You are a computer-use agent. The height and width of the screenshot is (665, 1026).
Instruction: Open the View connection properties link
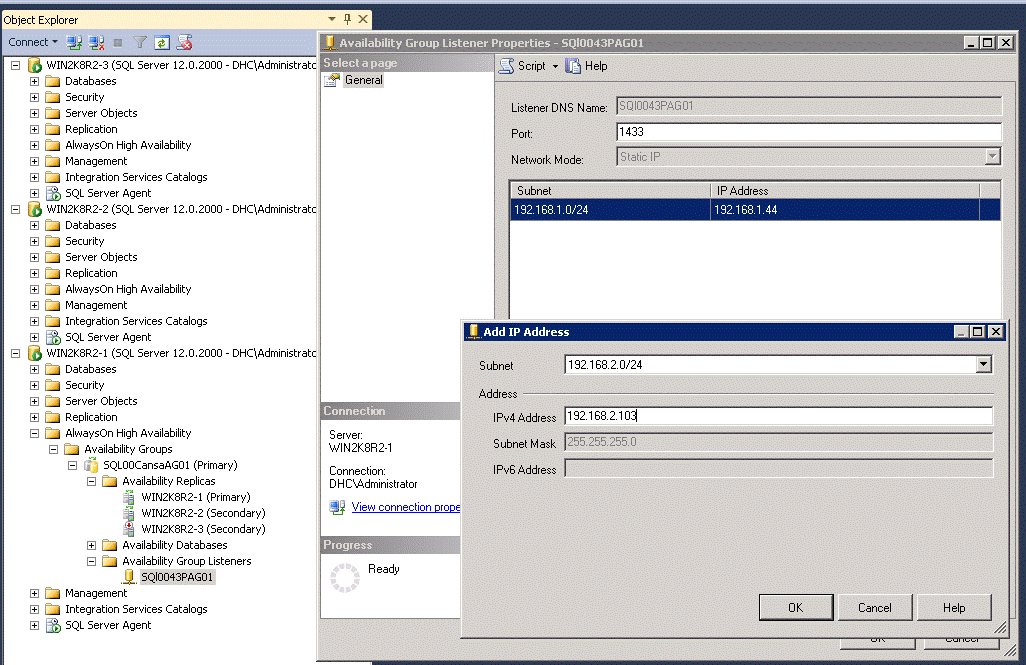405,507
